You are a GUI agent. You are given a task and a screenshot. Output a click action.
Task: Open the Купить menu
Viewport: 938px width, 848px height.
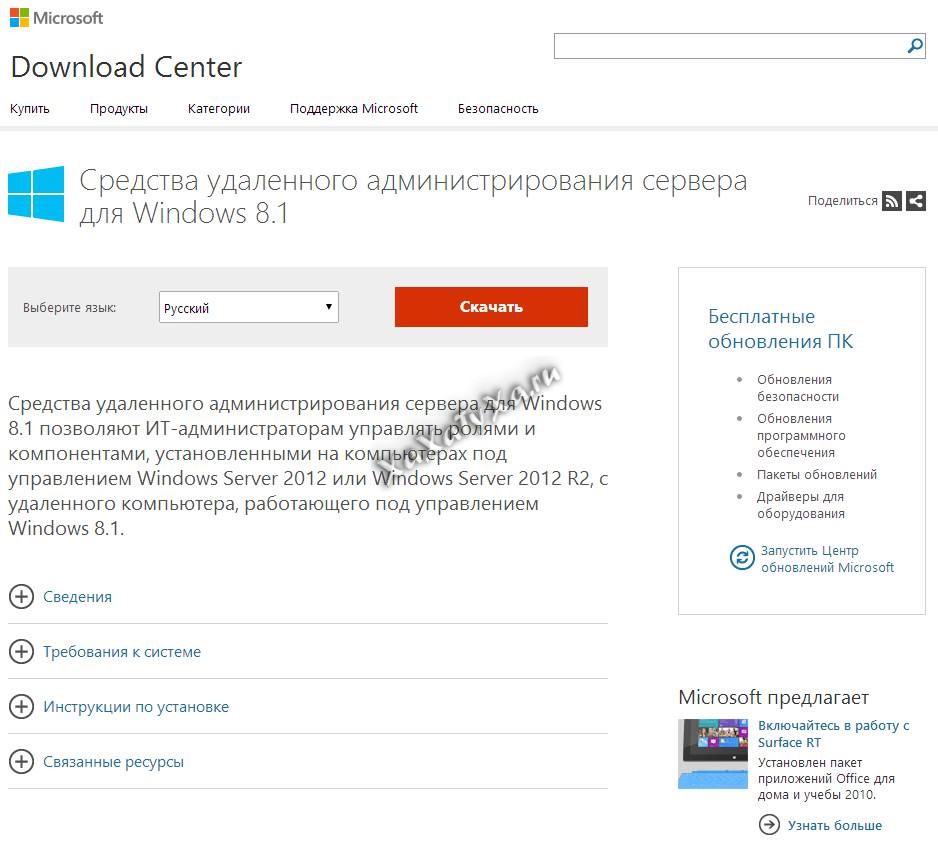pyautogui.click(x=29, y=109)
